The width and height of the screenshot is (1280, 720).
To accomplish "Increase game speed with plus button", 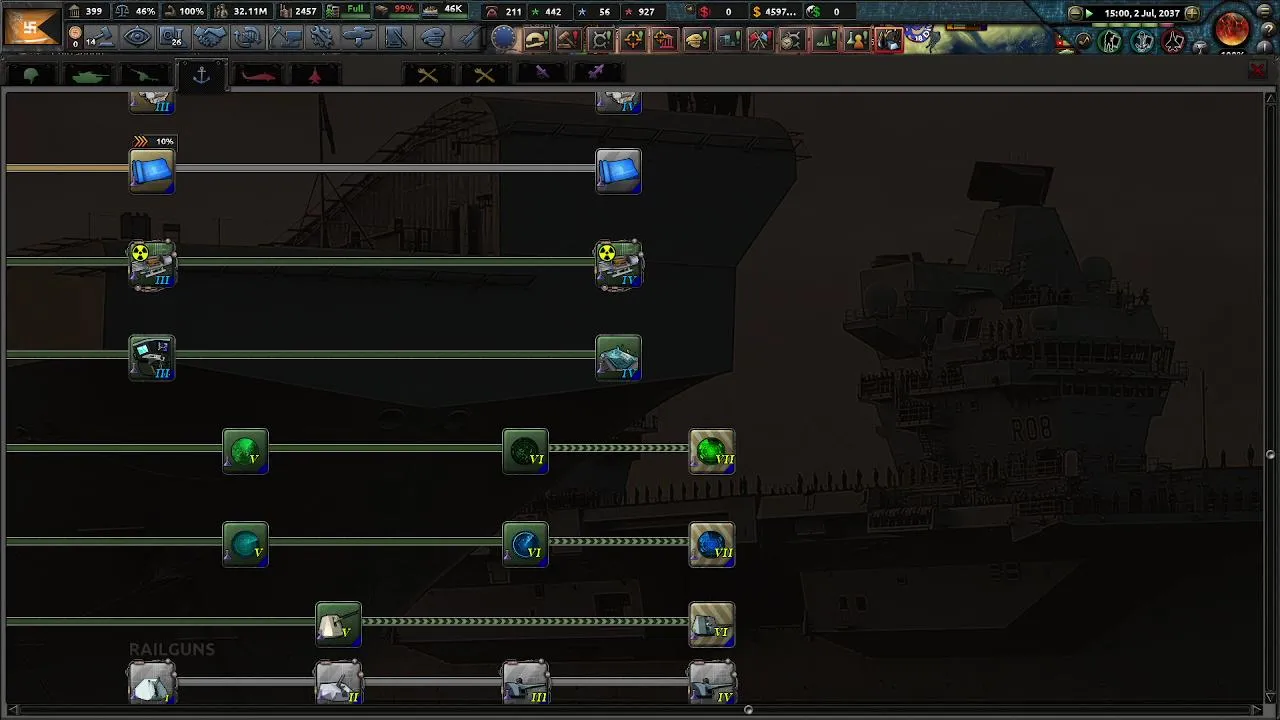I will pos(1192,13).
